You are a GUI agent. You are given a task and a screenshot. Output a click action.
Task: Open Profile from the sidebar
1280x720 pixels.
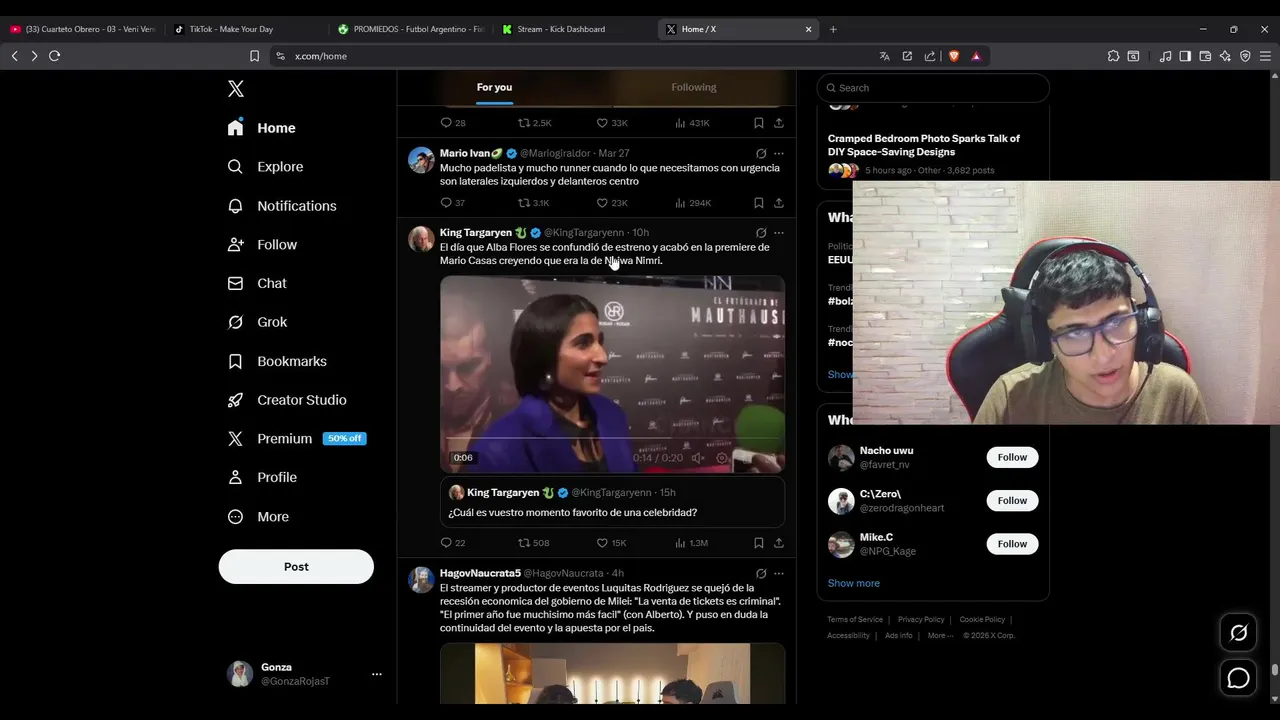point(263,478)
